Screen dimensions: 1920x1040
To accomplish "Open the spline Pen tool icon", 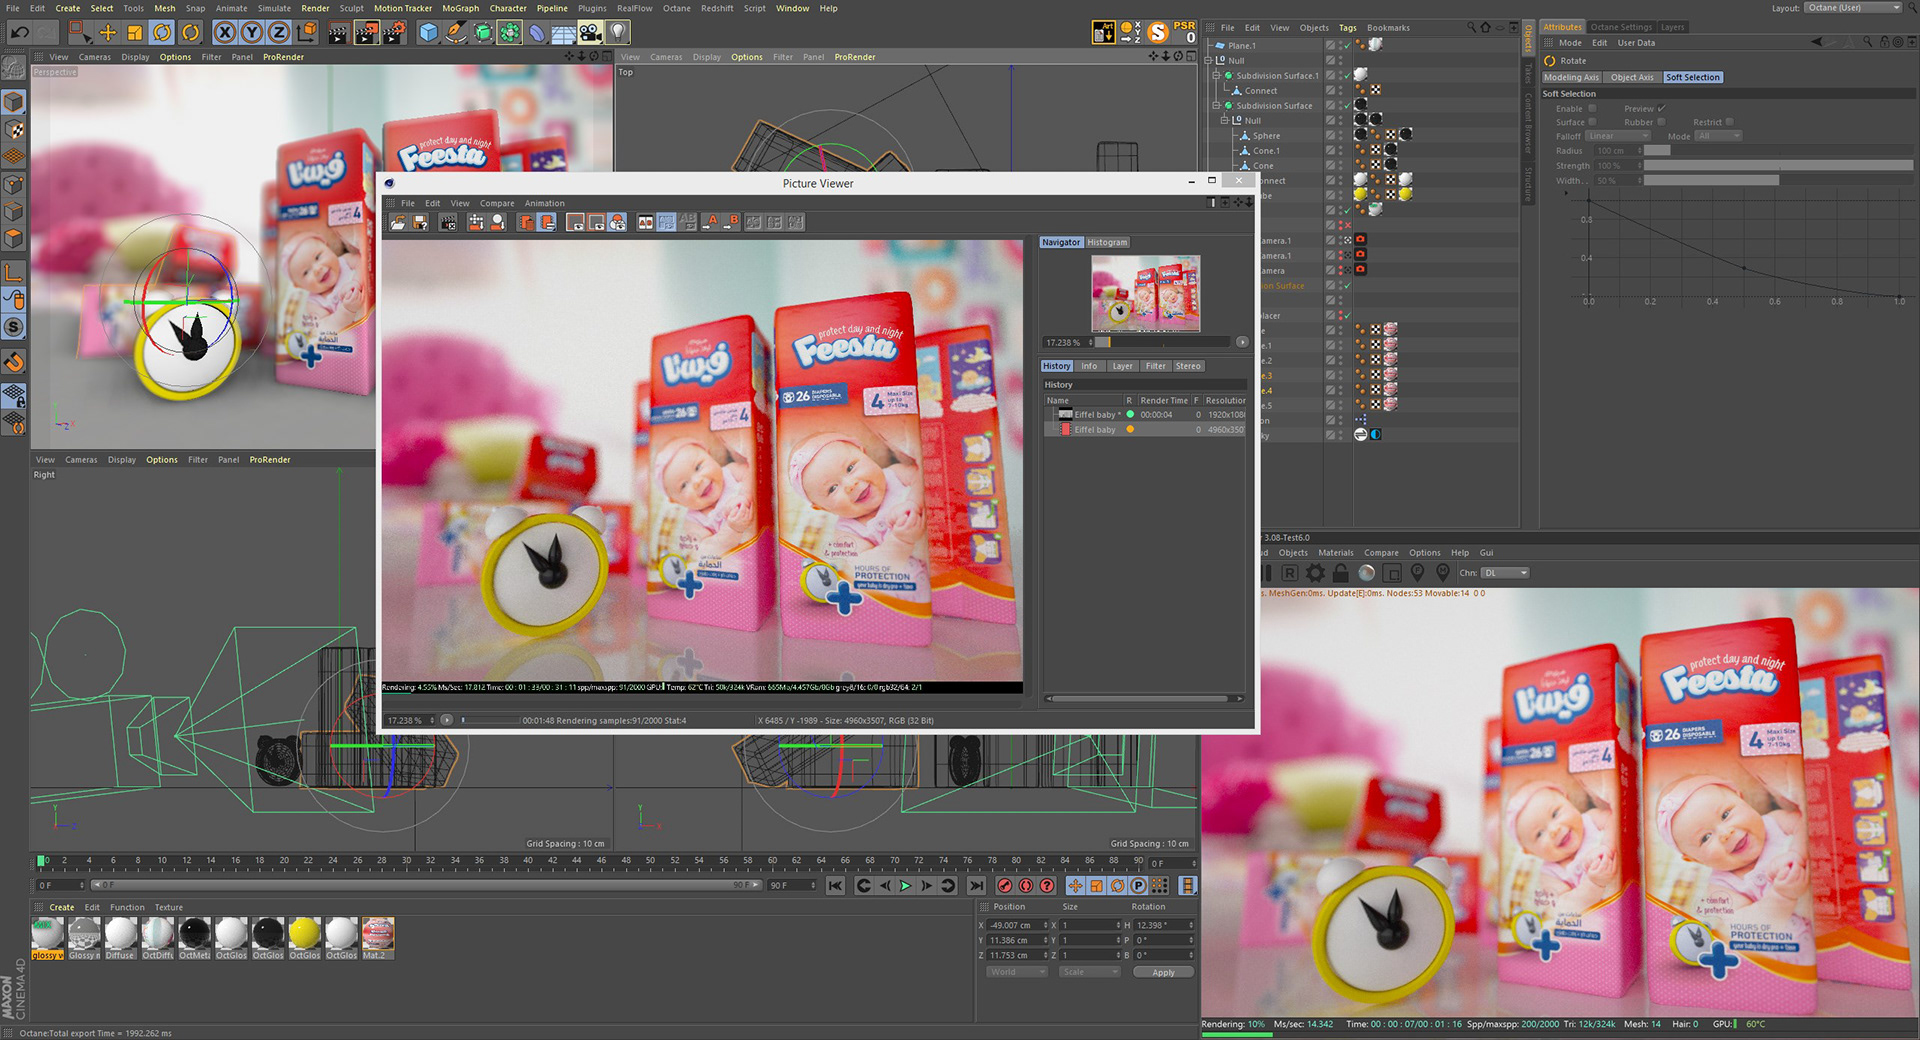I will point(456,33).
